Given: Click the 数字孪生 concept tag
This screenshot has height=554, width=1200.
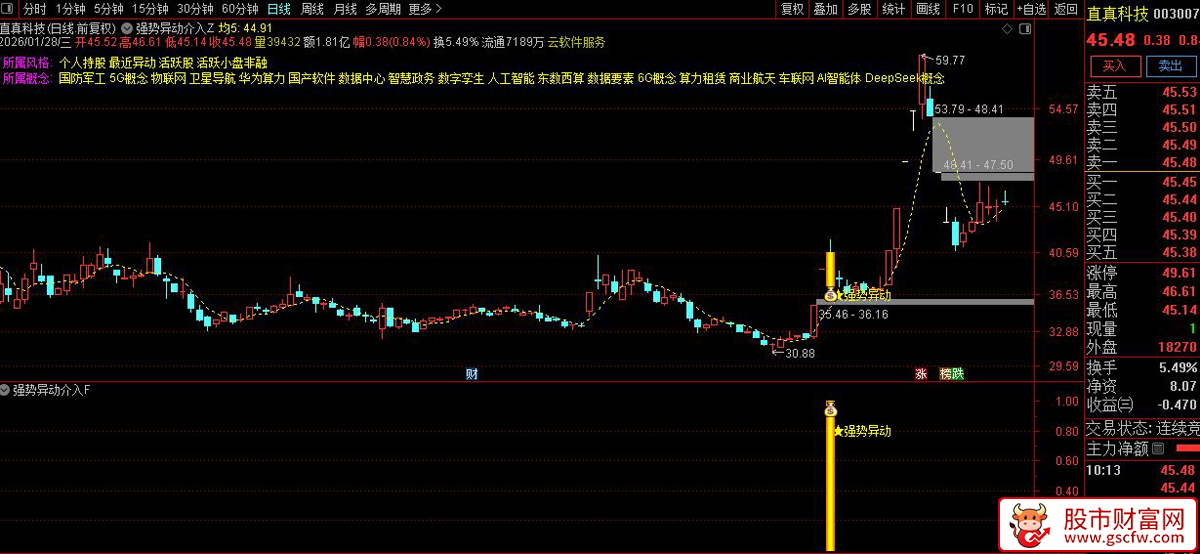Looking at the screenshot, I should tap(461, 77).
